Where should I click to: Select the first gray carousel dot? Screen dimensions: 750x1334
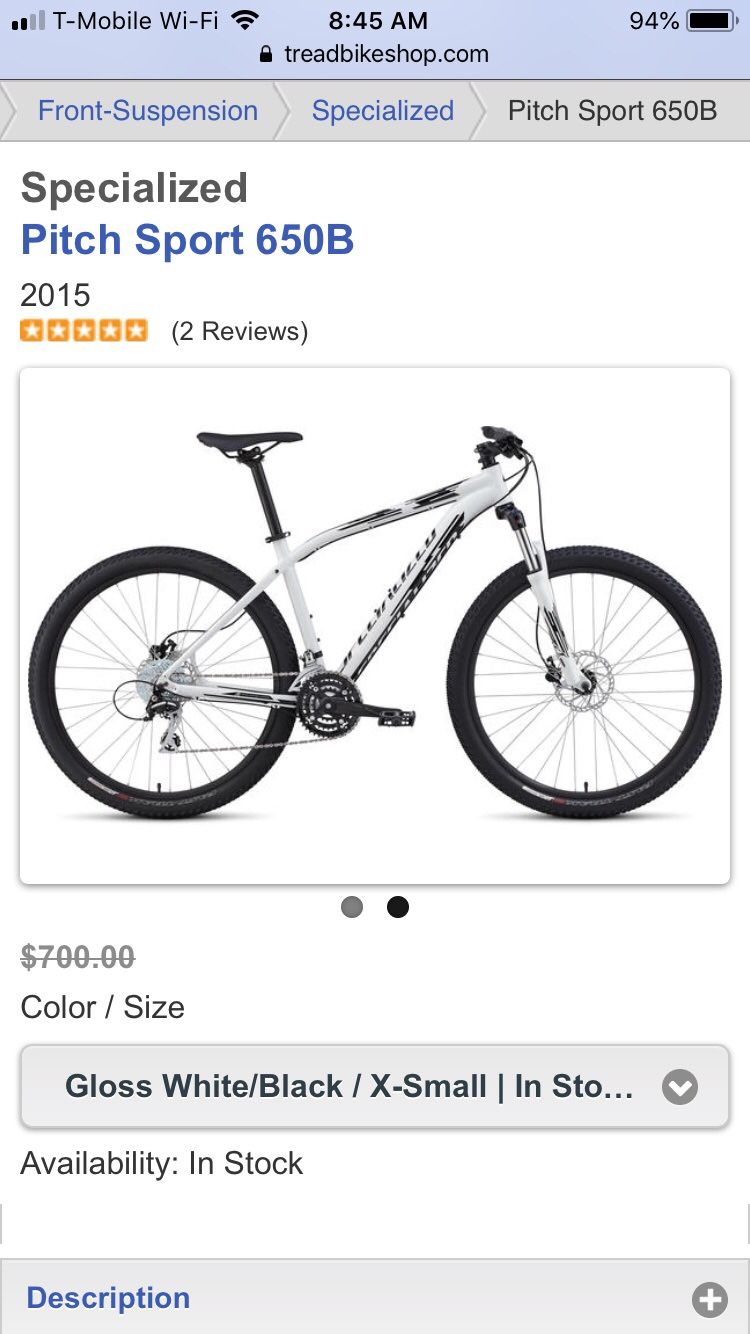tap(352, 907)
